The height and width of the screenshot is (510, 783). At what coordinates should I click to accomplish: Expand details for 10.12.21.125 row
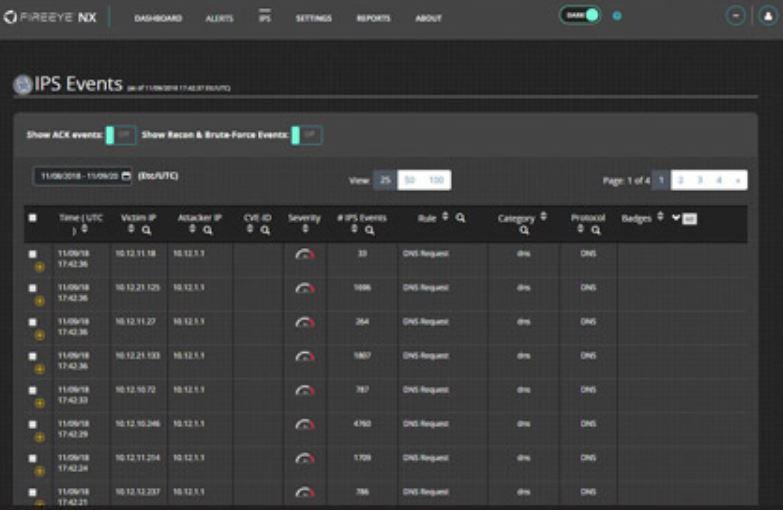point(39,301)
